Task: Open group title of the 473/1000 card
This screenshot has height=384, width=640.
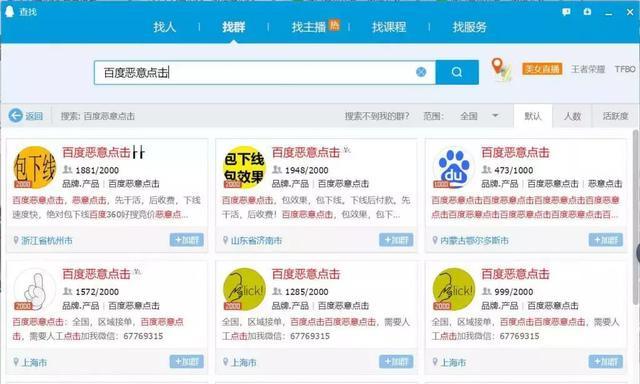Action: point(516,152)
